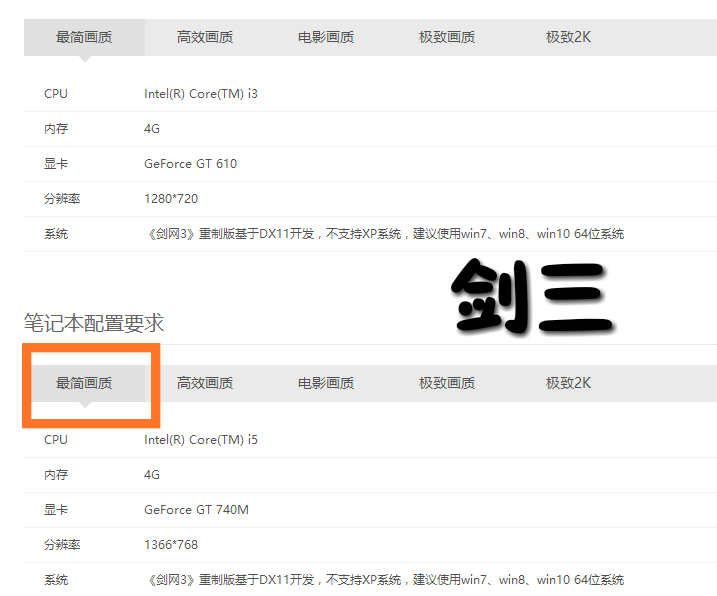Screen dimensions: 717x596
Task: Click the 1280*720 resolution value
Action: pos(171,199)
